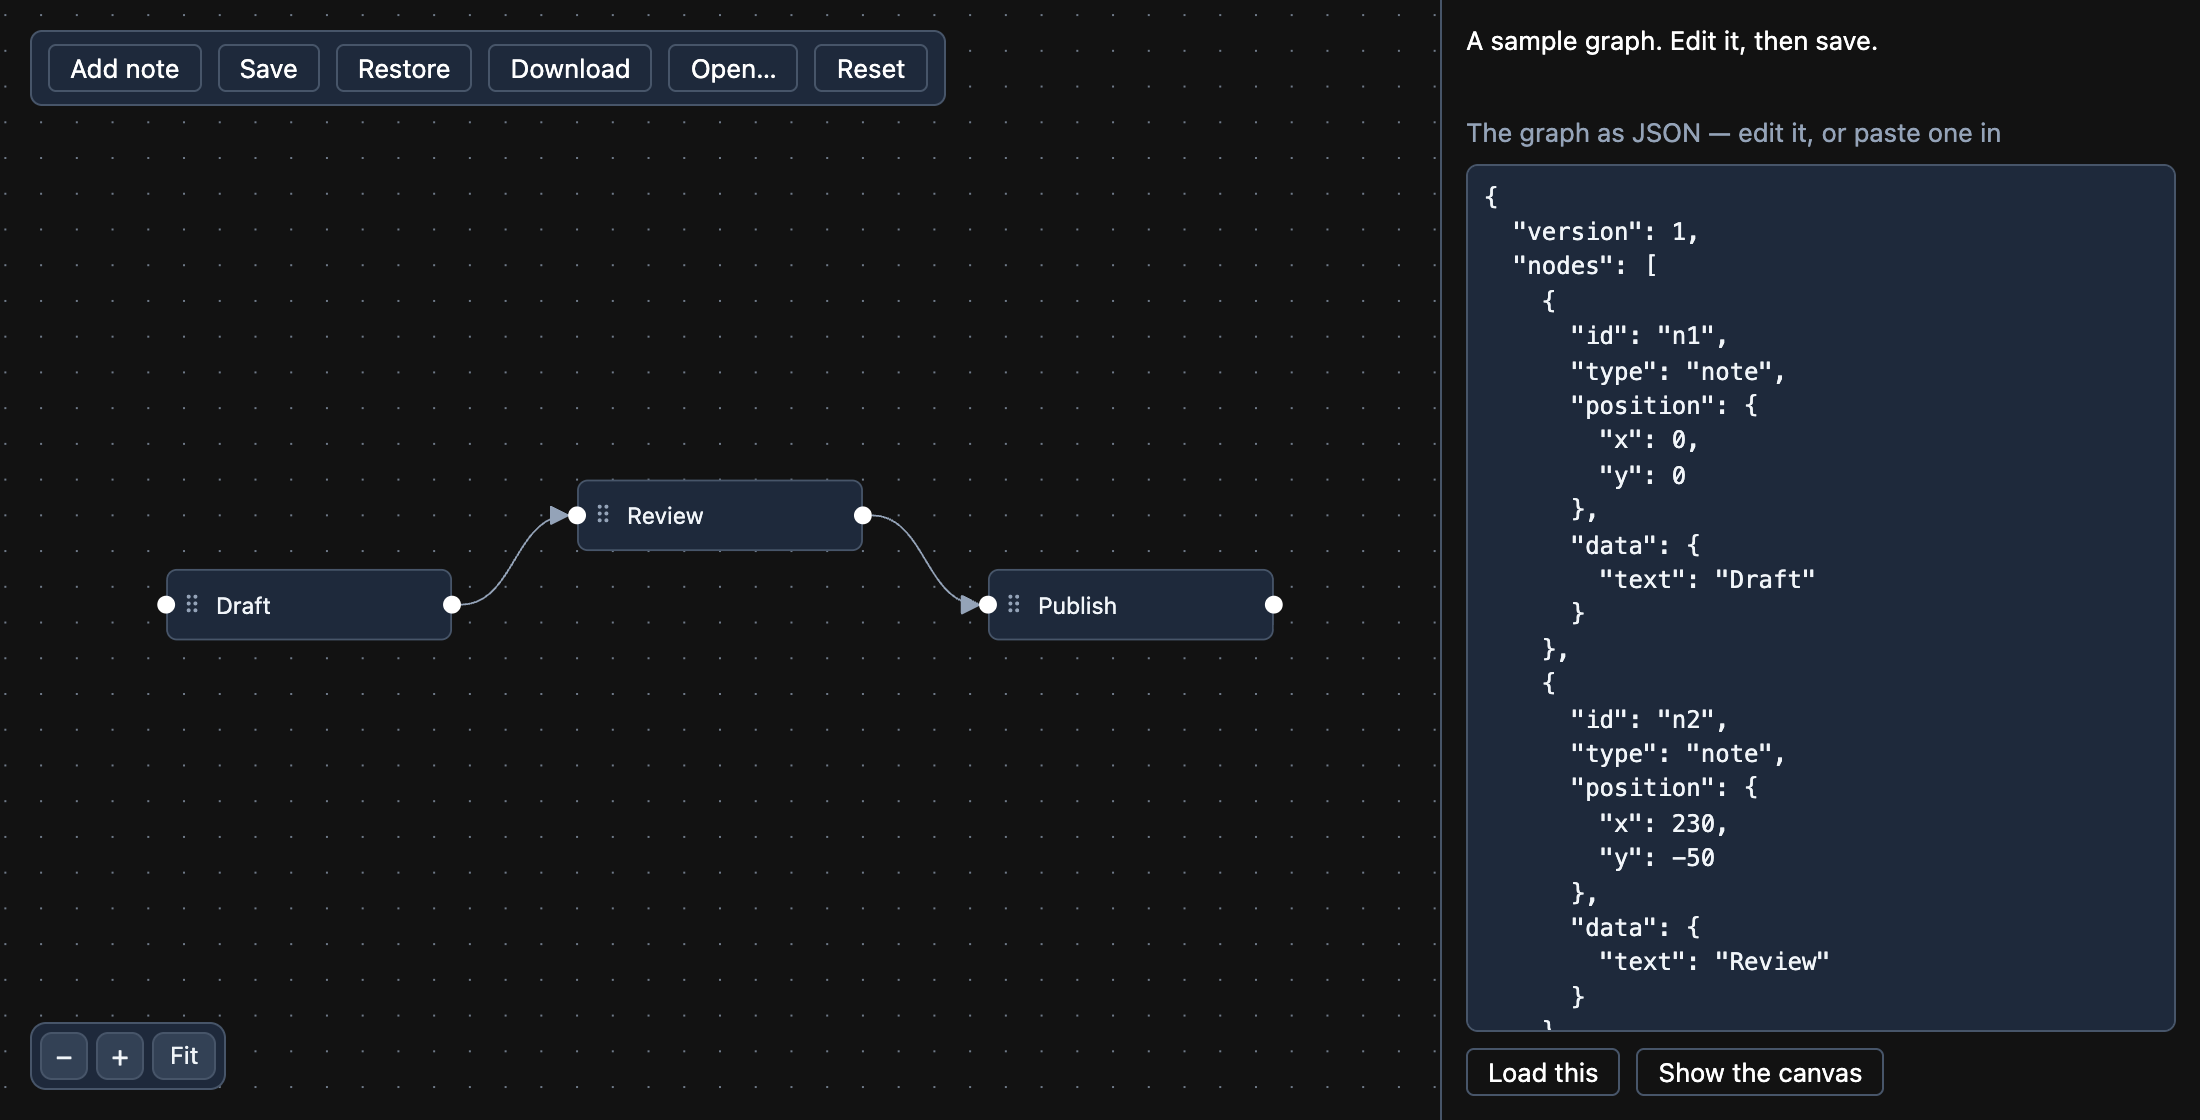Click the Show the canvas button
This screenshot has width=2200, height=1120.
coord(1760,1072)
